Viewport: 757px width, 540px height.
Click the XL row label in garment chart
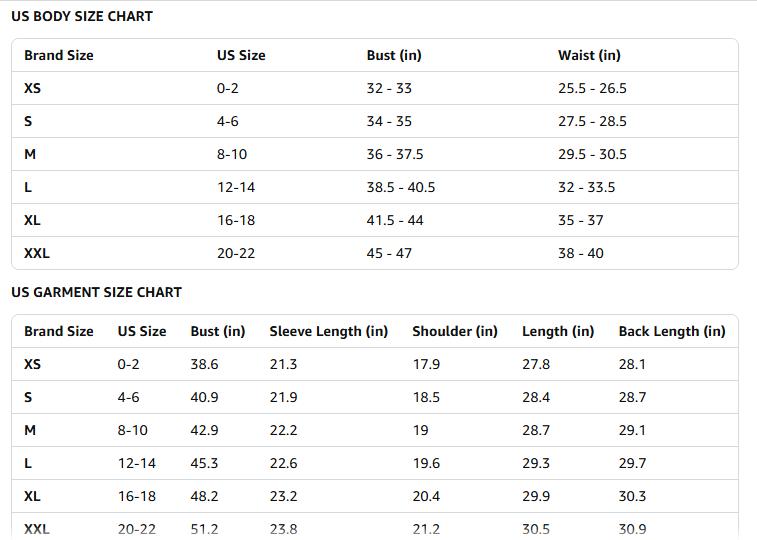coord(32,496)
